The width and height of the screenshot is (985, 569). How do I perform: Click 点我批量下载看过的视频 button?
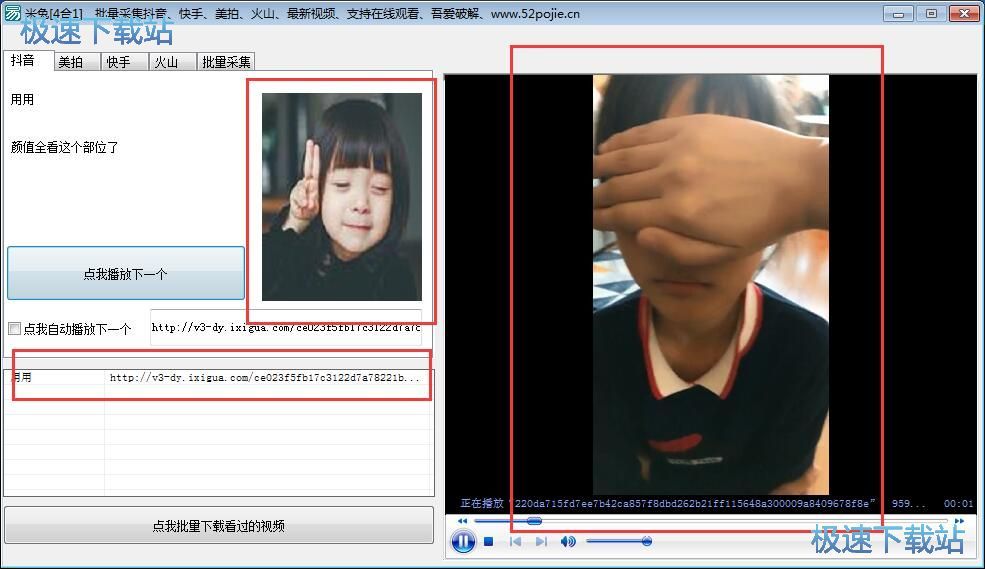[x=219, y=526]
